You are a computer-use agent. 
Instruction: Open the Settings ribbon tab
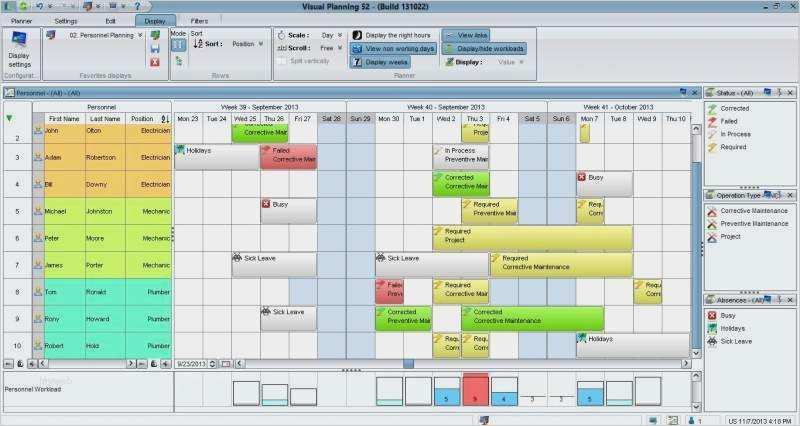tap(66, 21)
